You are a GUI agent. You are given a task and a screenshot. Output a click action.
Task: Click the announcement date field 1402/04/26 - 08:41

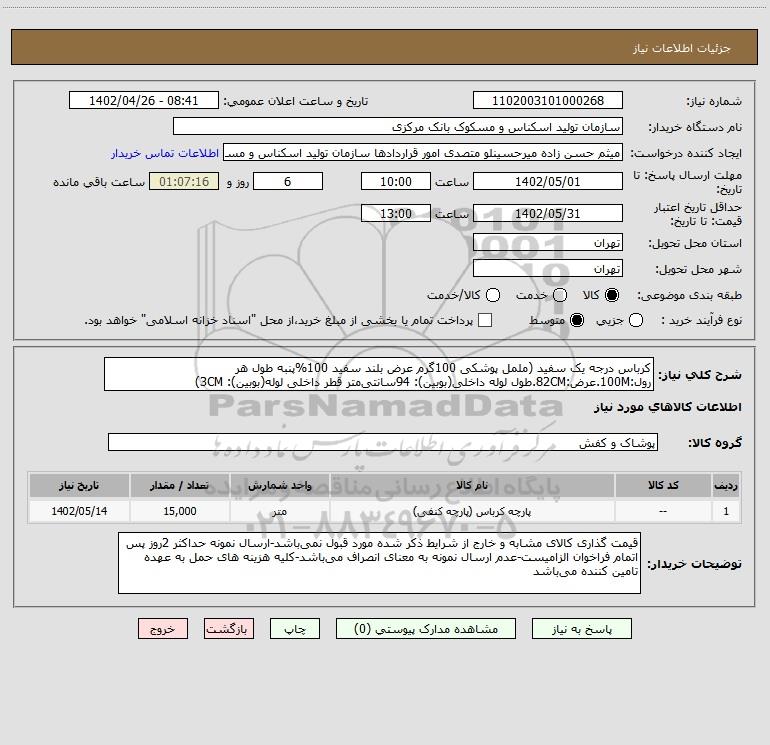tap(143, 101)
